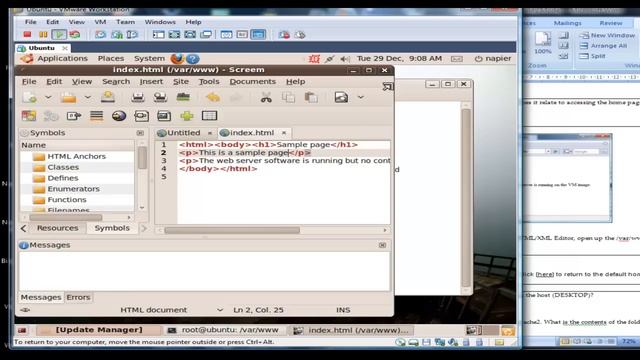Viewport: 640px width, 360px height.
Task: Click the date and time clock in the panel
Action: point(399,59)
